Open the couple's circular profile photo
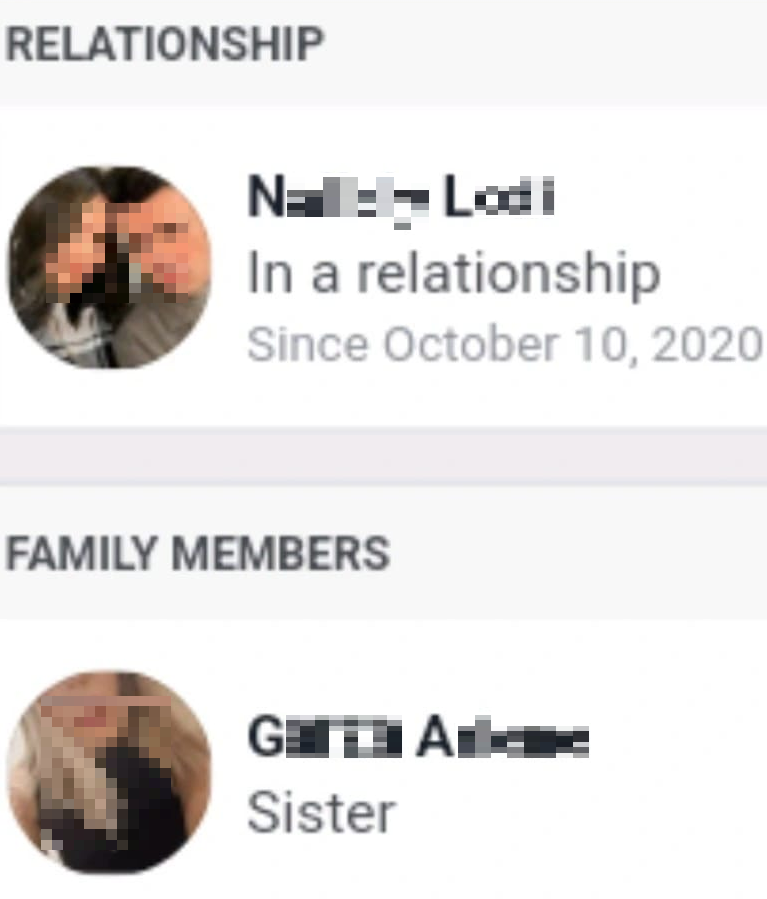 point(109,267)
